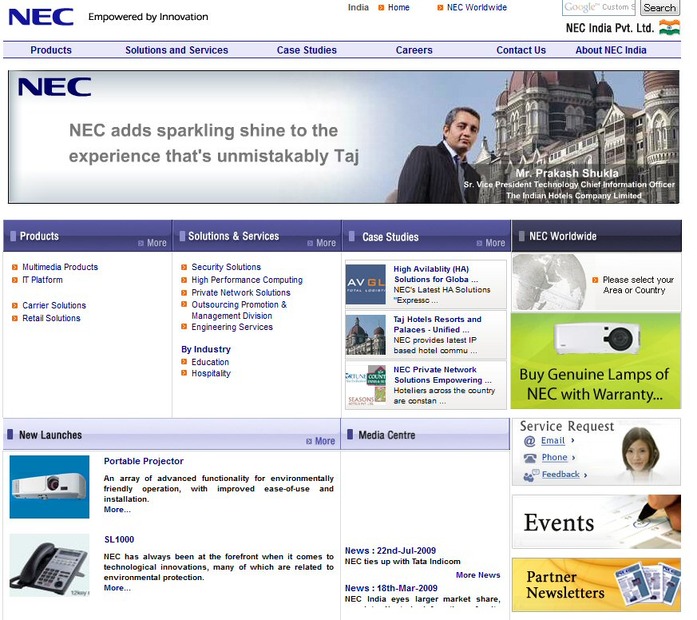Click the feedback people icon

[x=531, y=476]
